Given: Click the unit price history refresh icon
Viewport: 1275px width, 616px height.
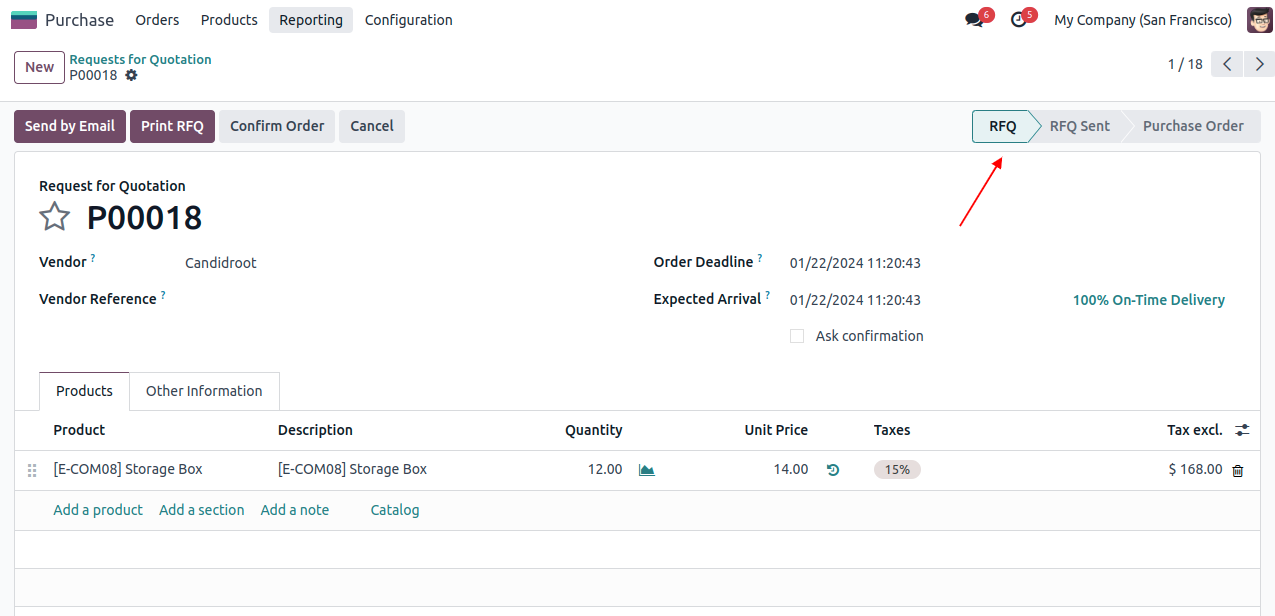Looking at the screenshot, I should [x=833, y=470].
